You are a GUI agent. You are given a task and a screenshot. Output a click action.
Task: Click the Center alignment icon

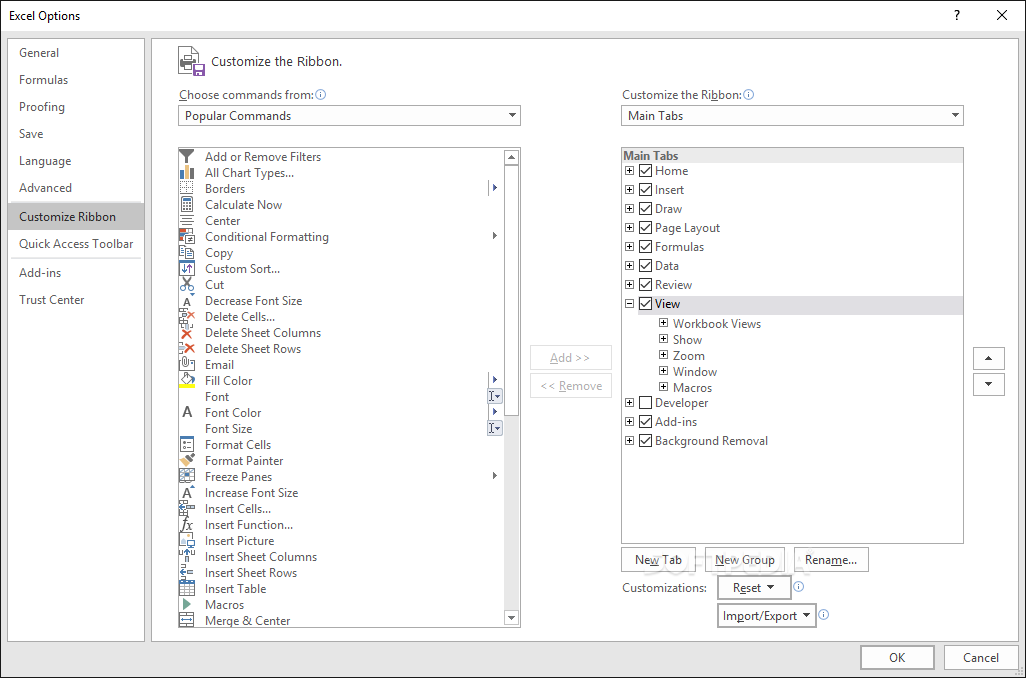coord(186,221)
